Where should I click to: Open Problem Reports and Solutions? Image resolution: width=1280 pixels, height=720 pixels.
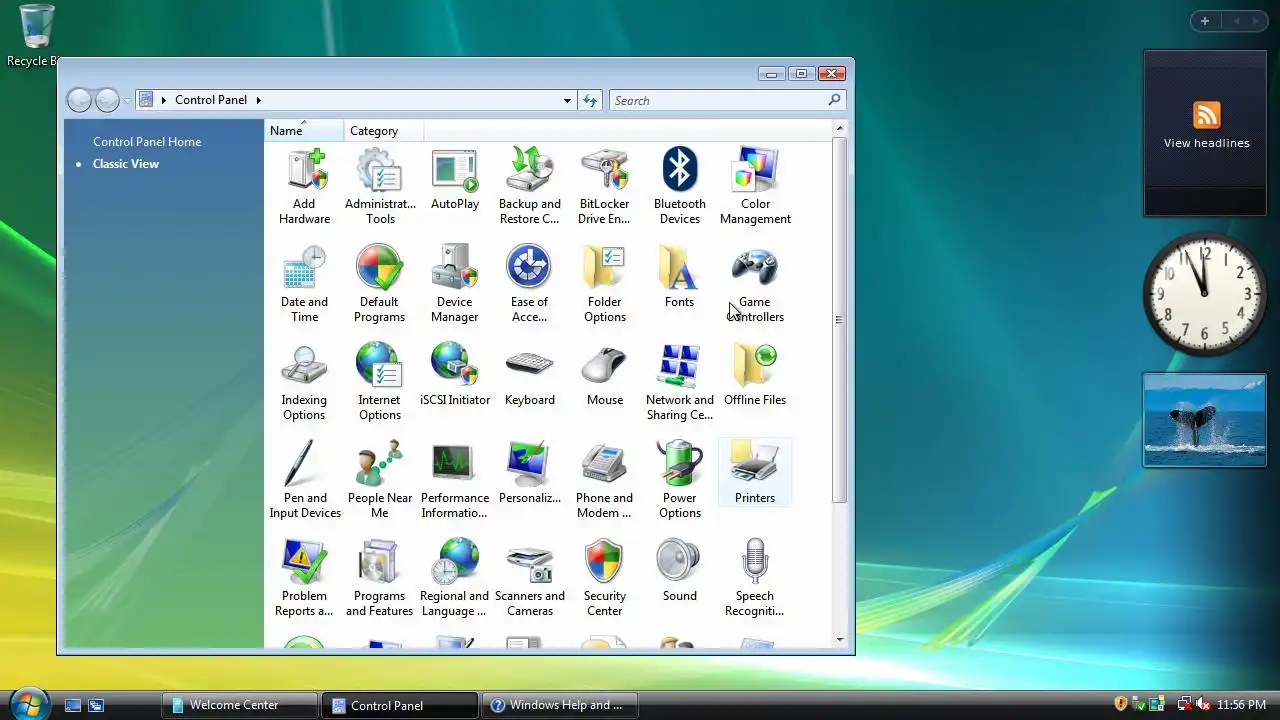coord(304,578)
